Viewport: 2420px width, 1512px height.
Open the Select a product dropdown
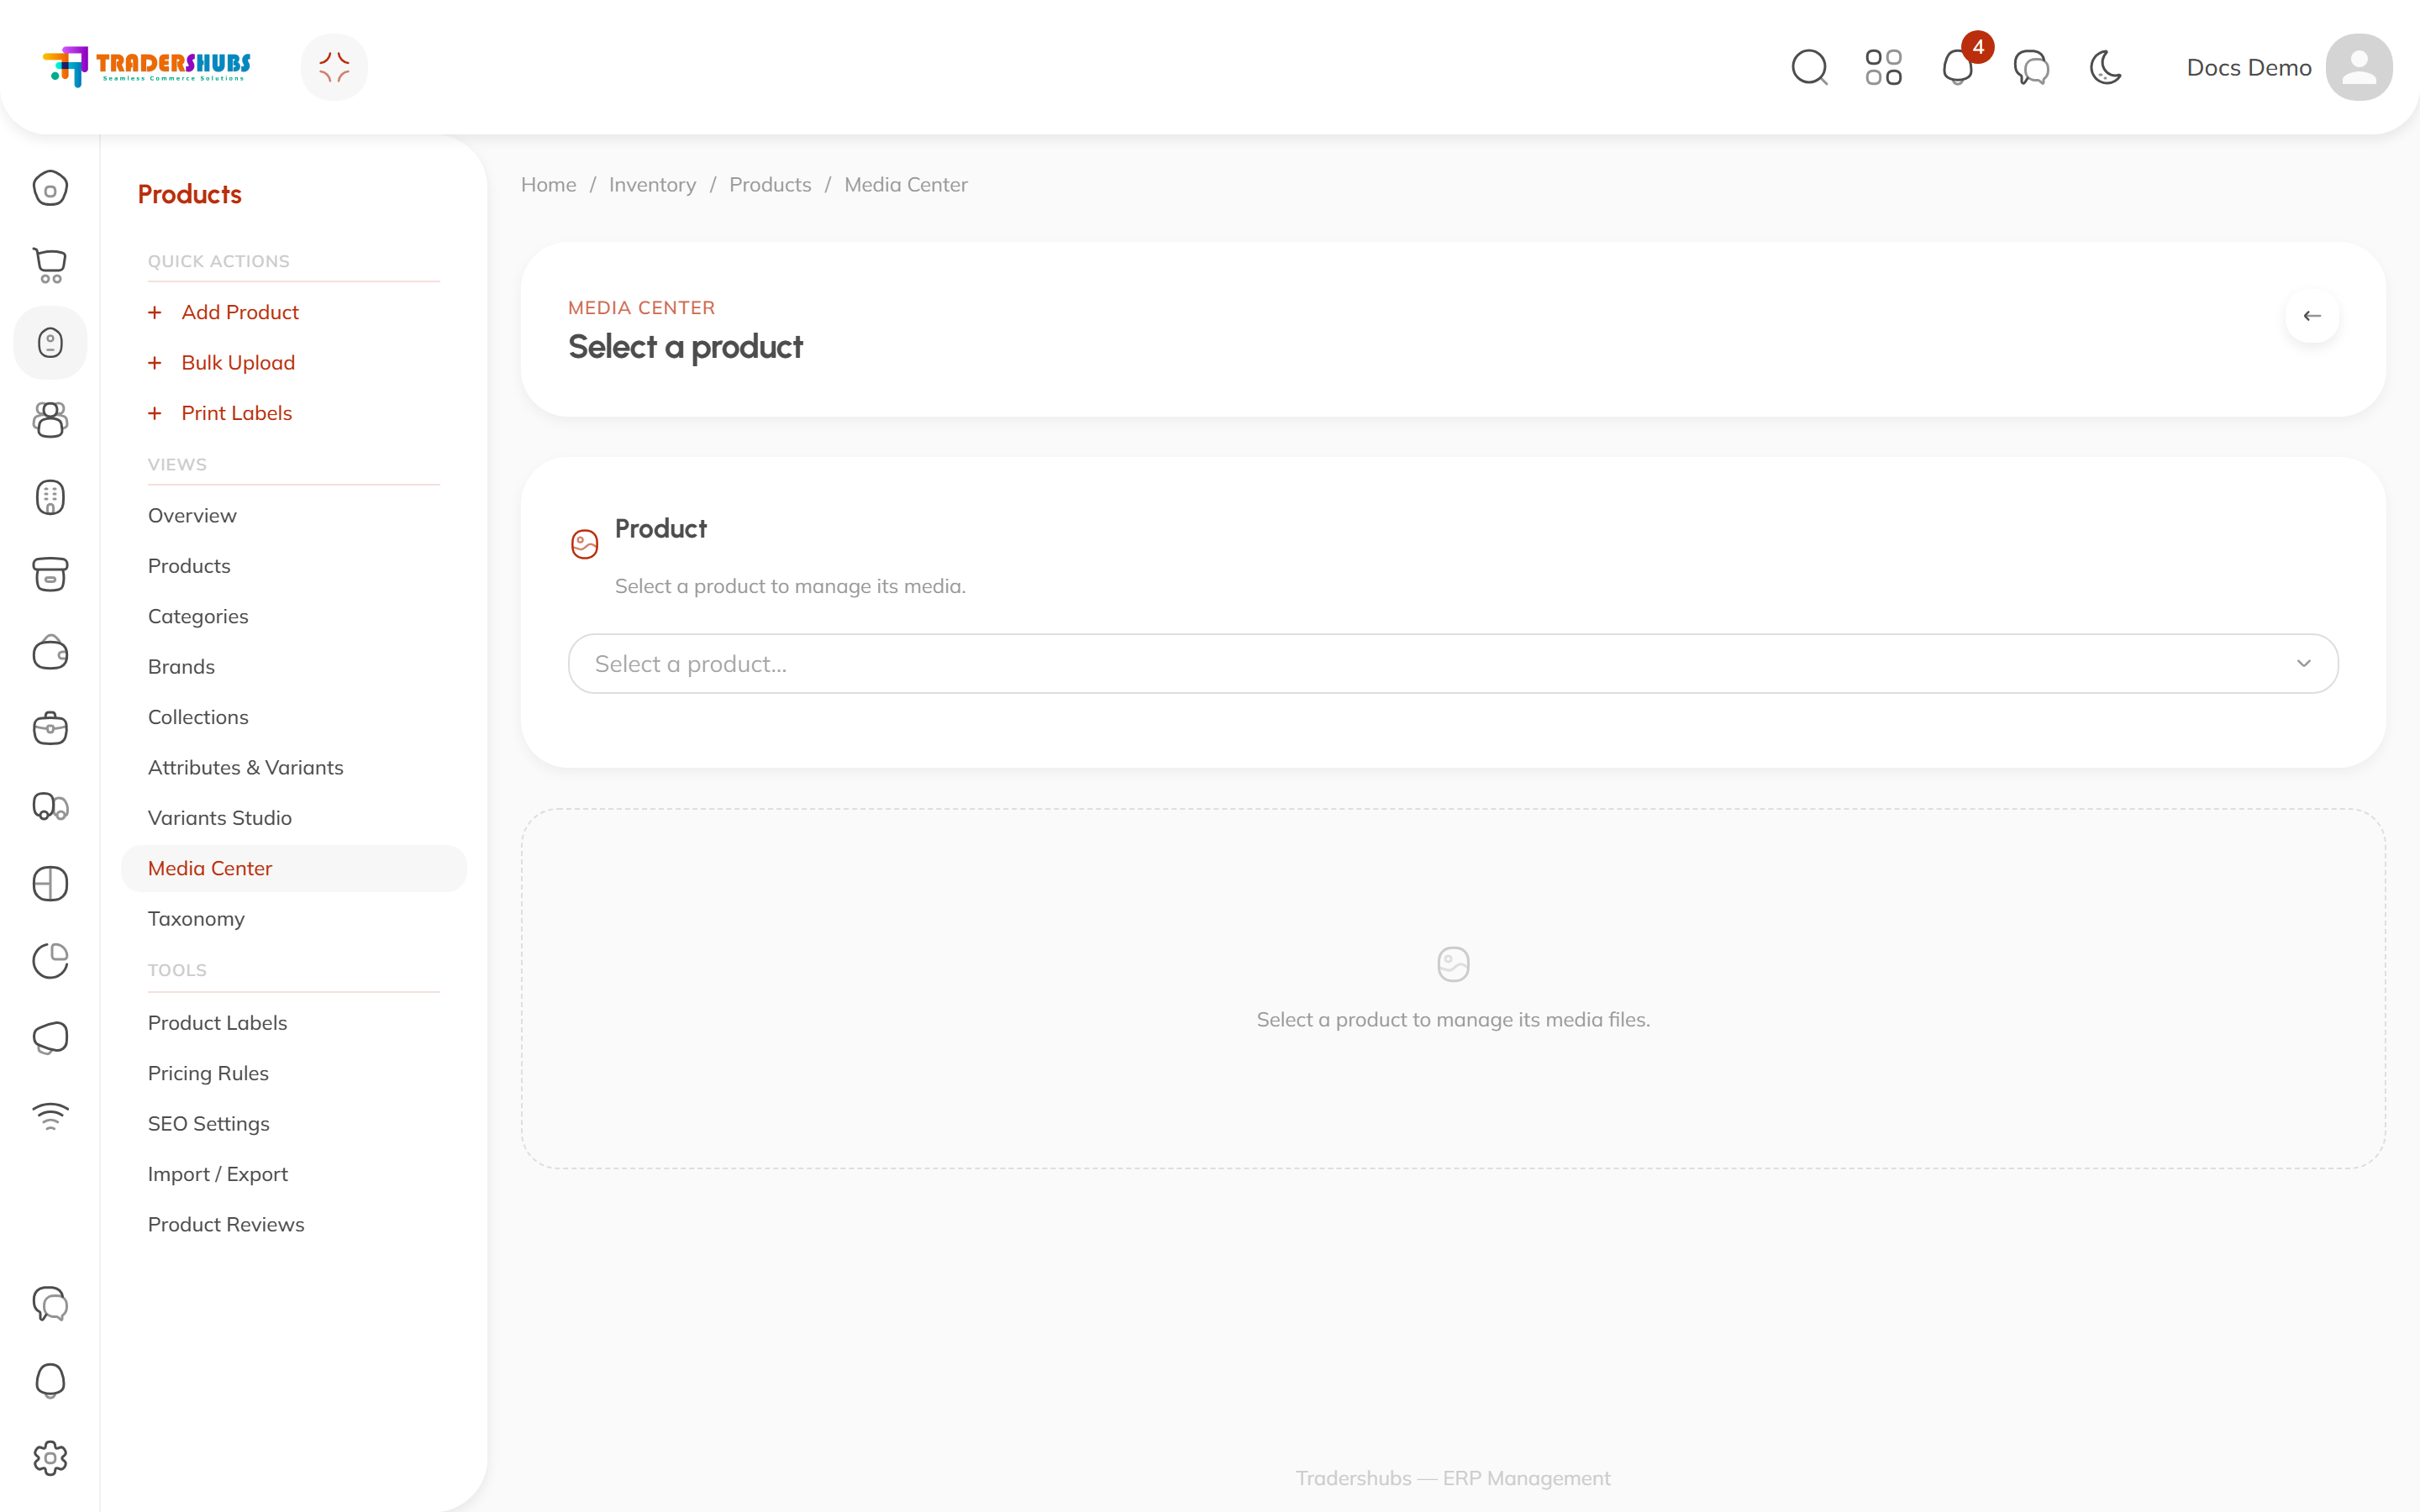coord(1452,664)
